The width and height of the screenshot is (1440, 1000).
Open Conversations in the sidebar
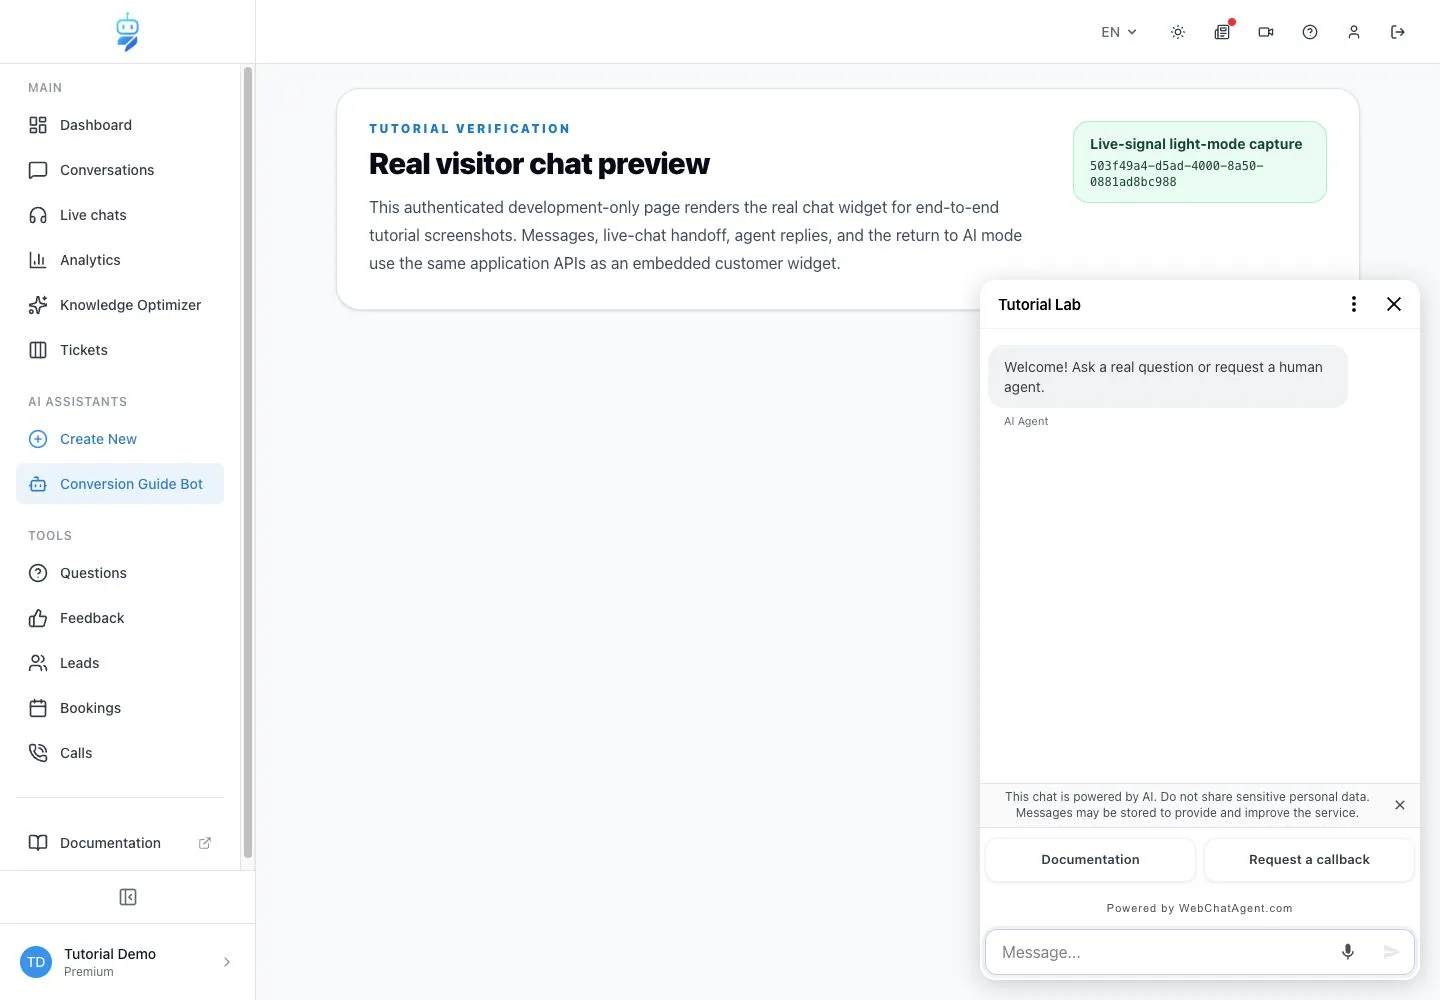pos(120,170)
